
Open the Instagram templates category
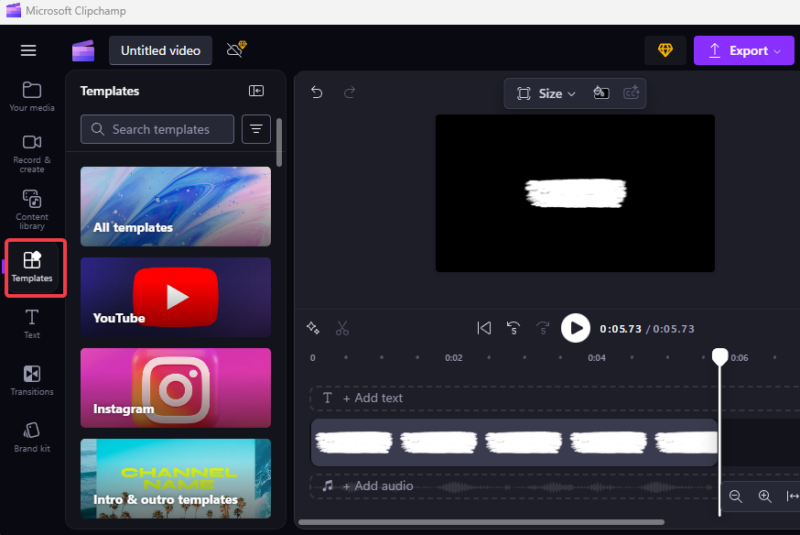coord(176,388)
